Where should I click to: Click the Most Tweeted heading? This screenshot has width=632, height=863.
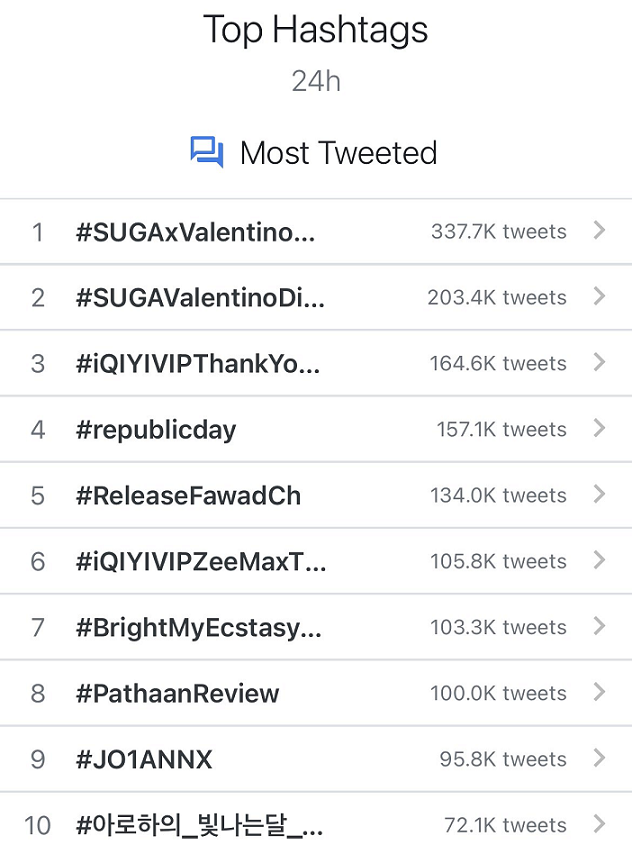339,153
